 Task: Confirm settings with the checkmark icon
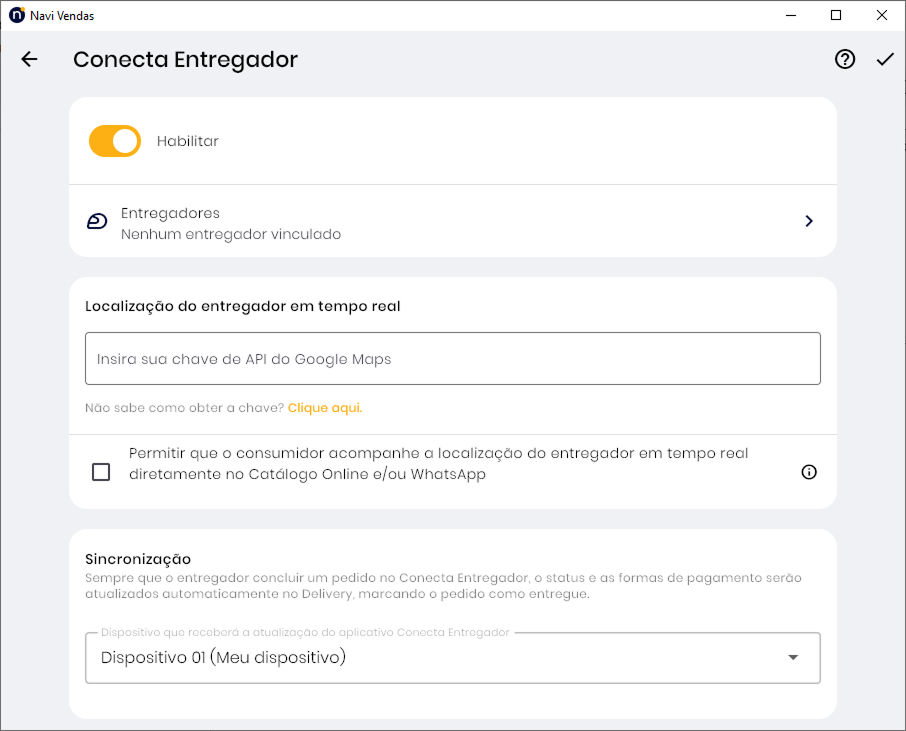tap(885, 59)
